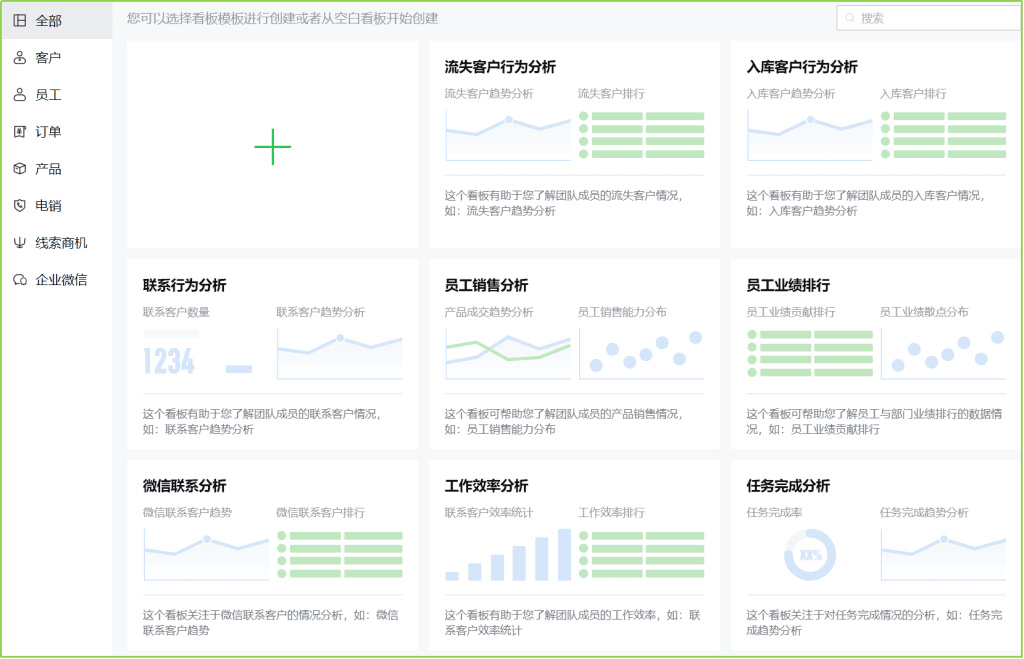The width and height of the screenshot is (1024, 659).
Task: Select the 员工销售分析 template title
Action: [486, 286]
